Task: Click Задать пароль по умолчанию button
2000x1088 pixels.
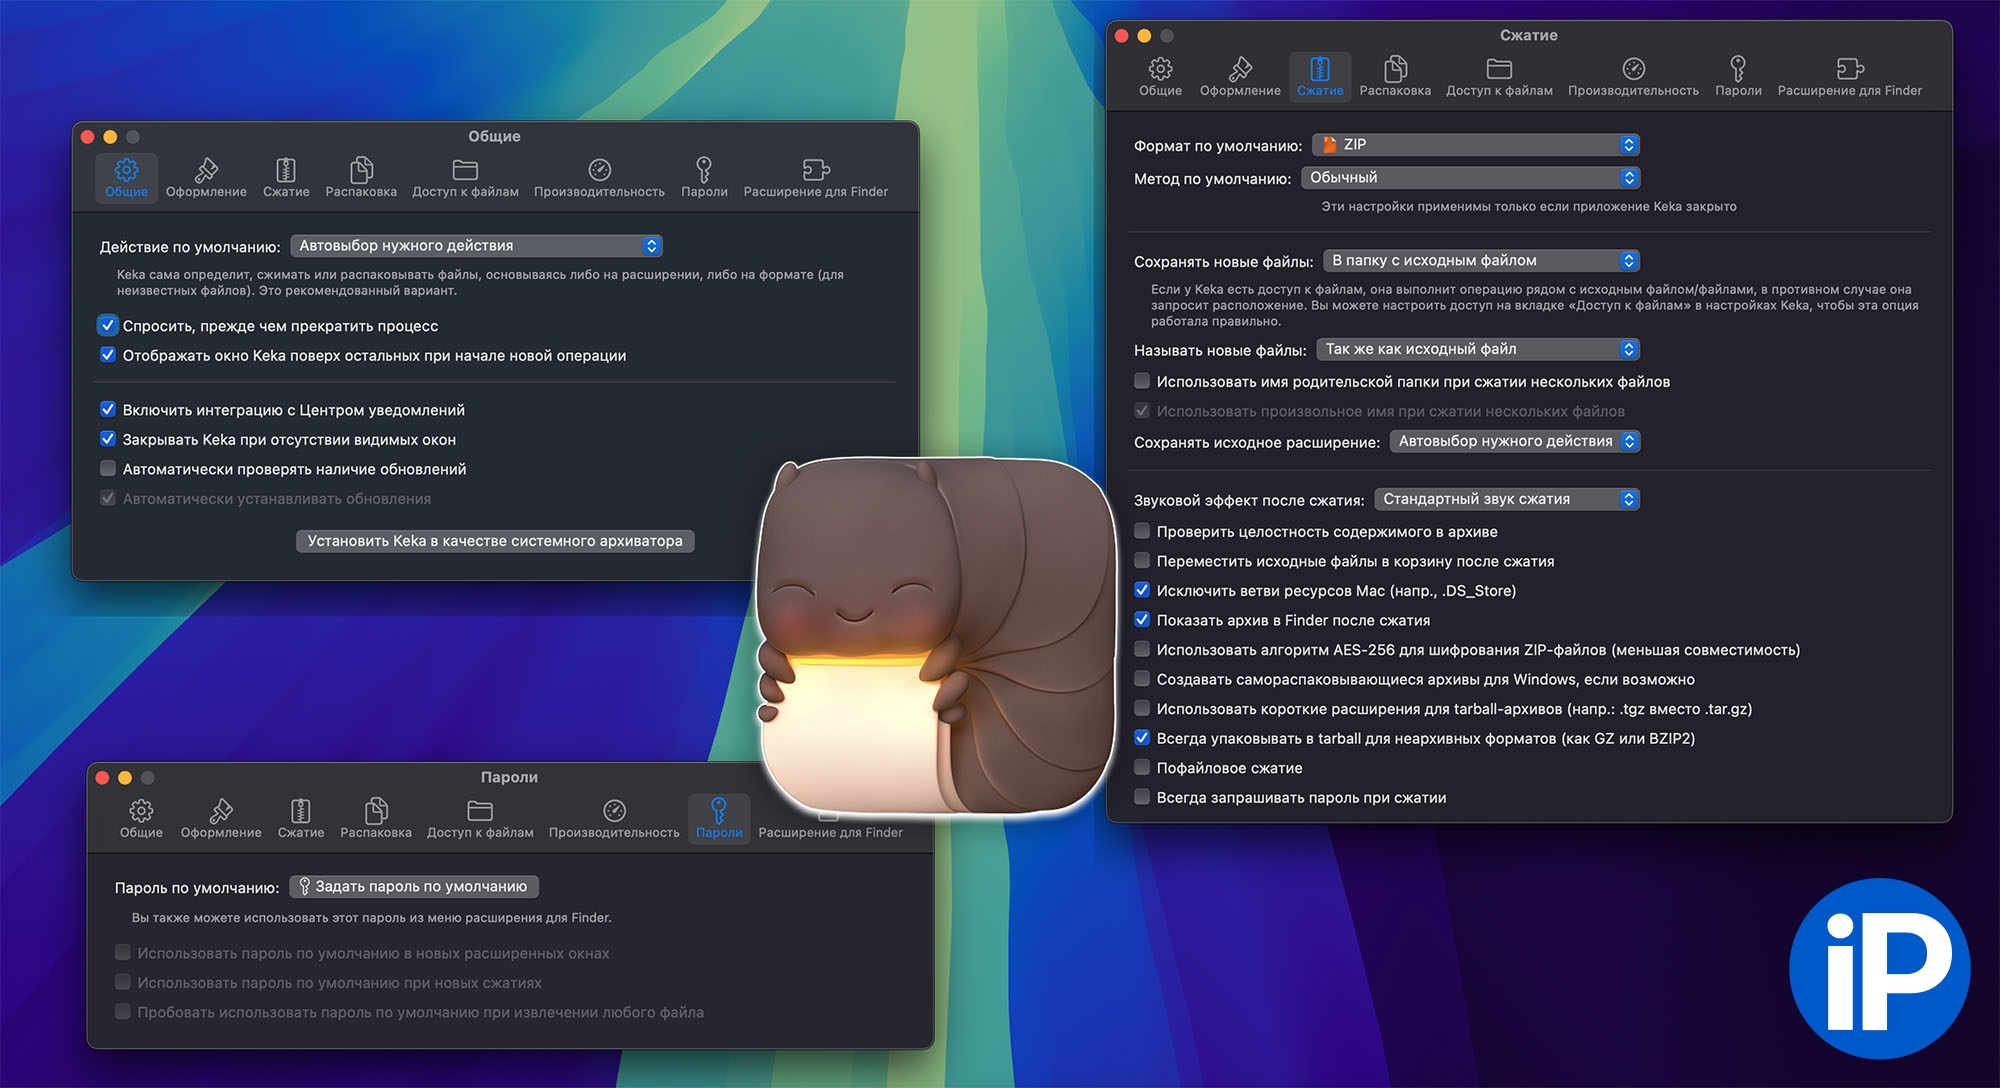Action: (414, 887)
